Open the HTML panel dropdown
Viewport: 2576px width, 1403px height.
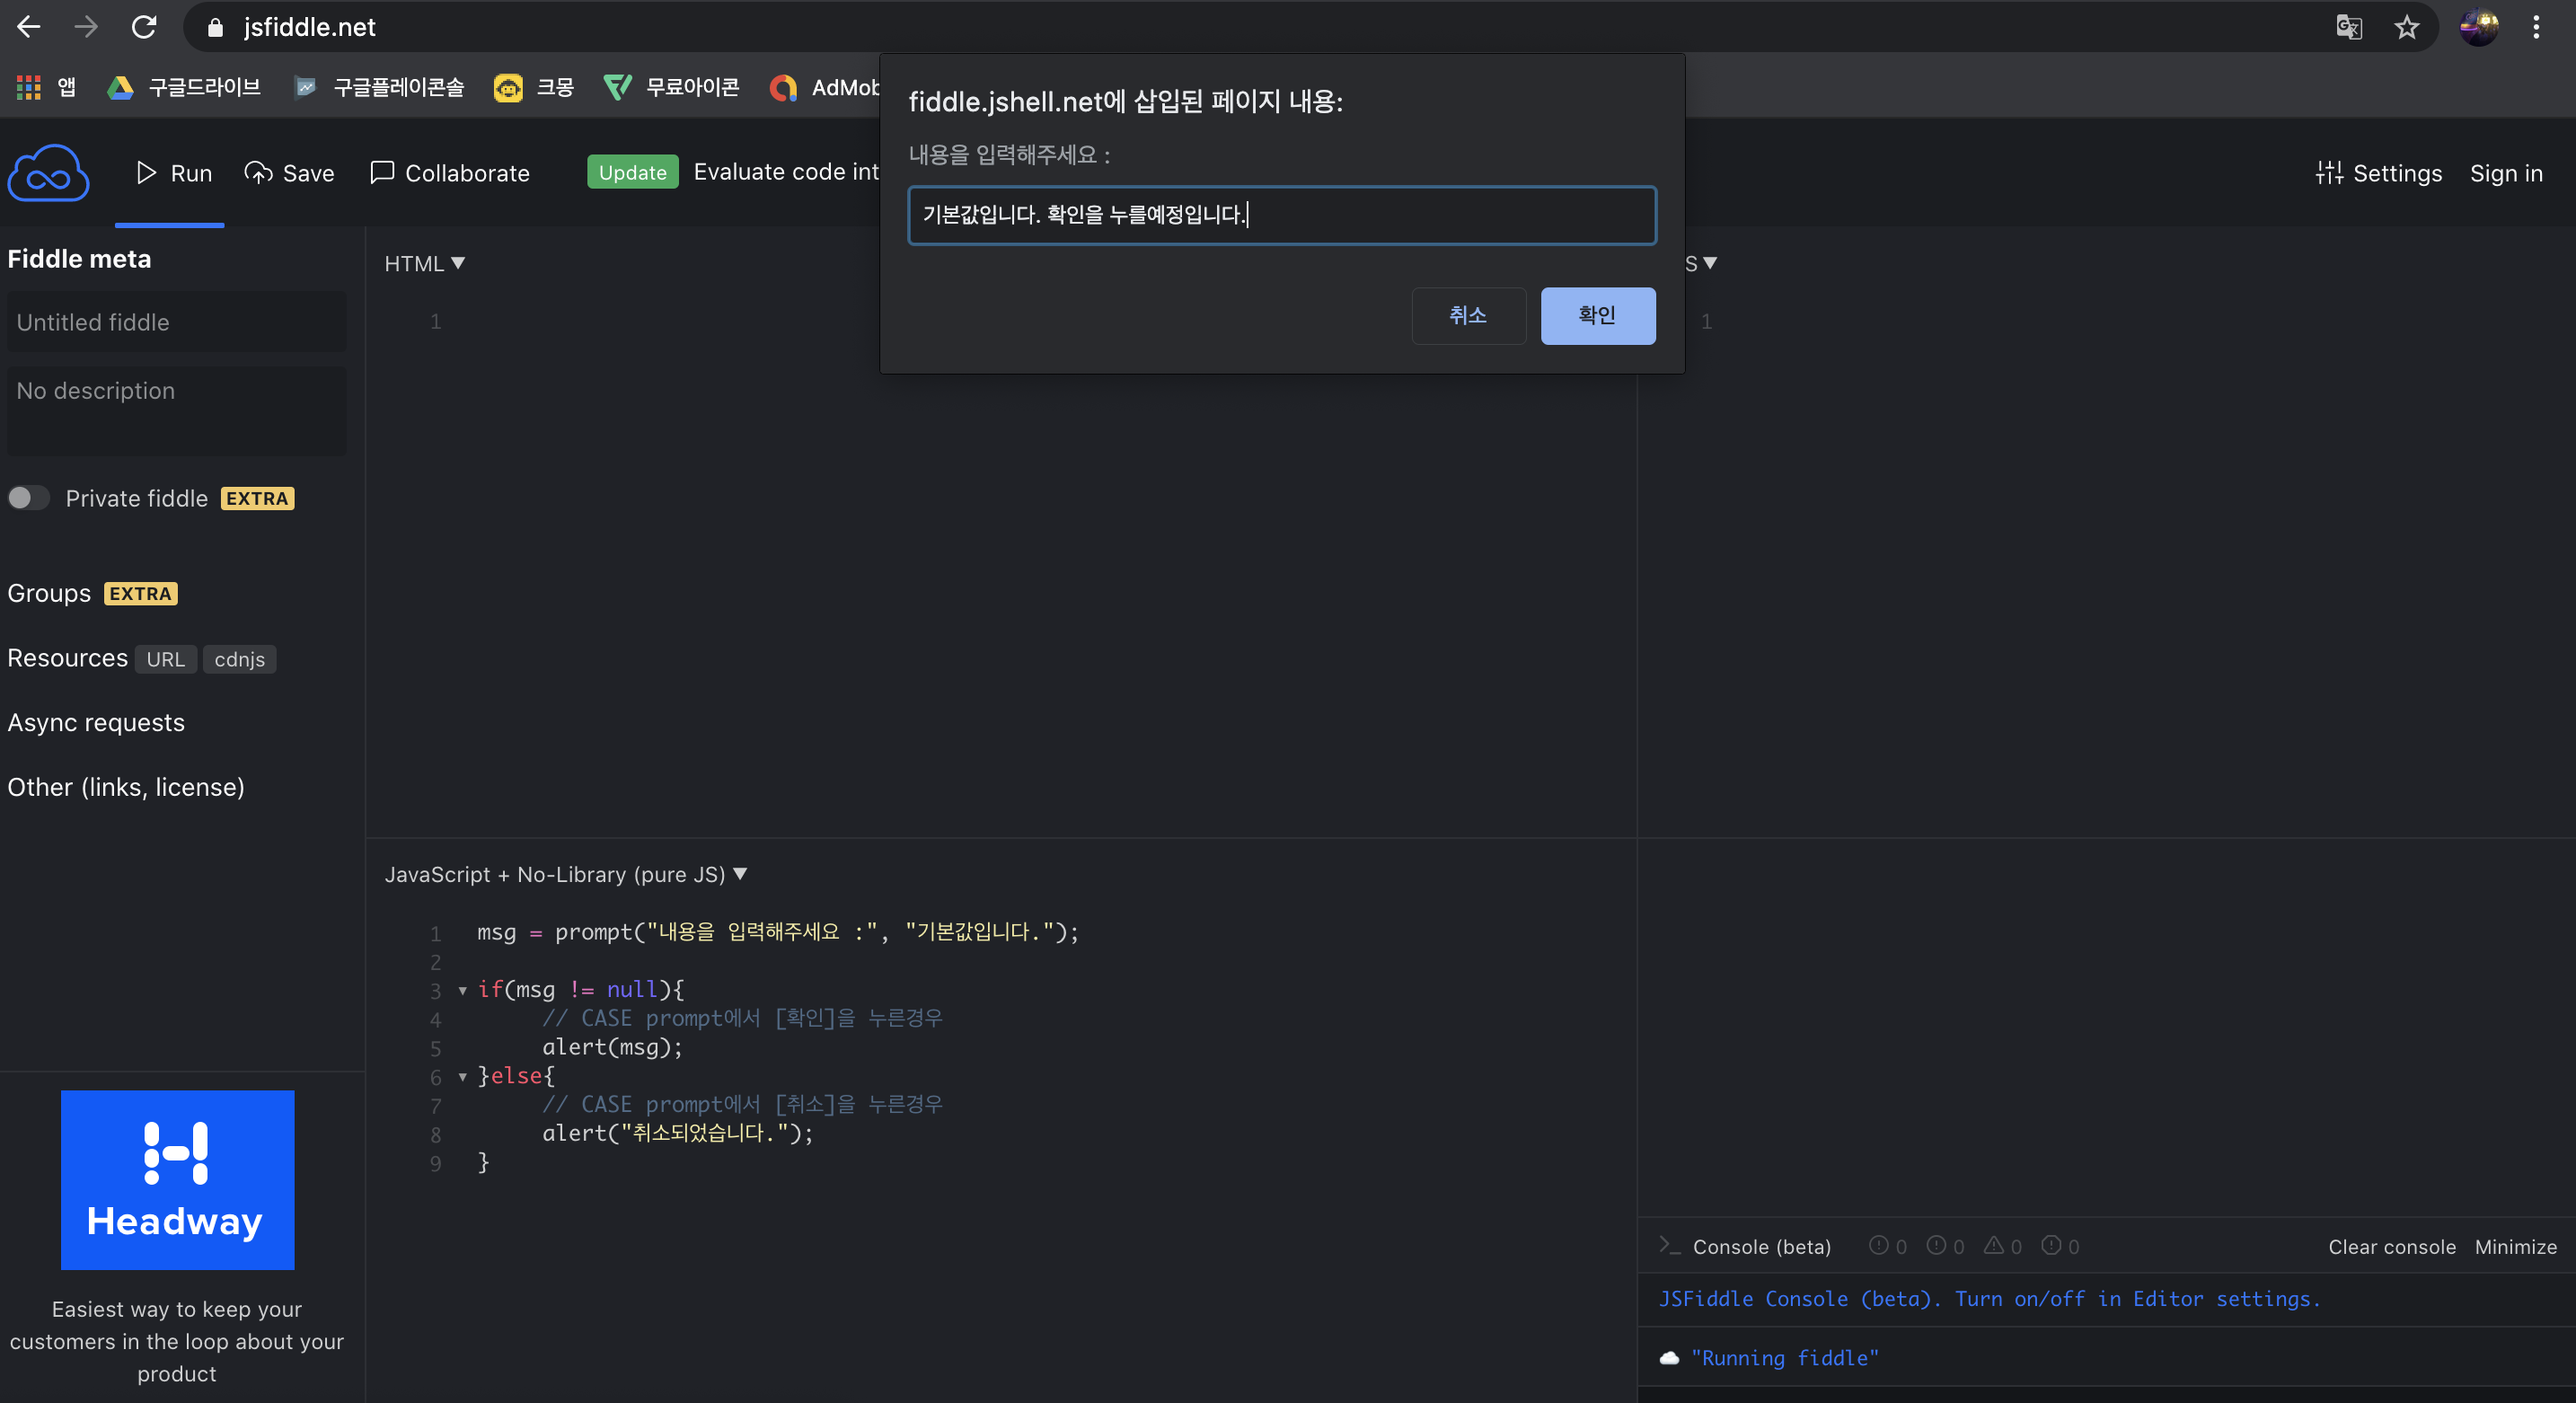click(425, 263)
